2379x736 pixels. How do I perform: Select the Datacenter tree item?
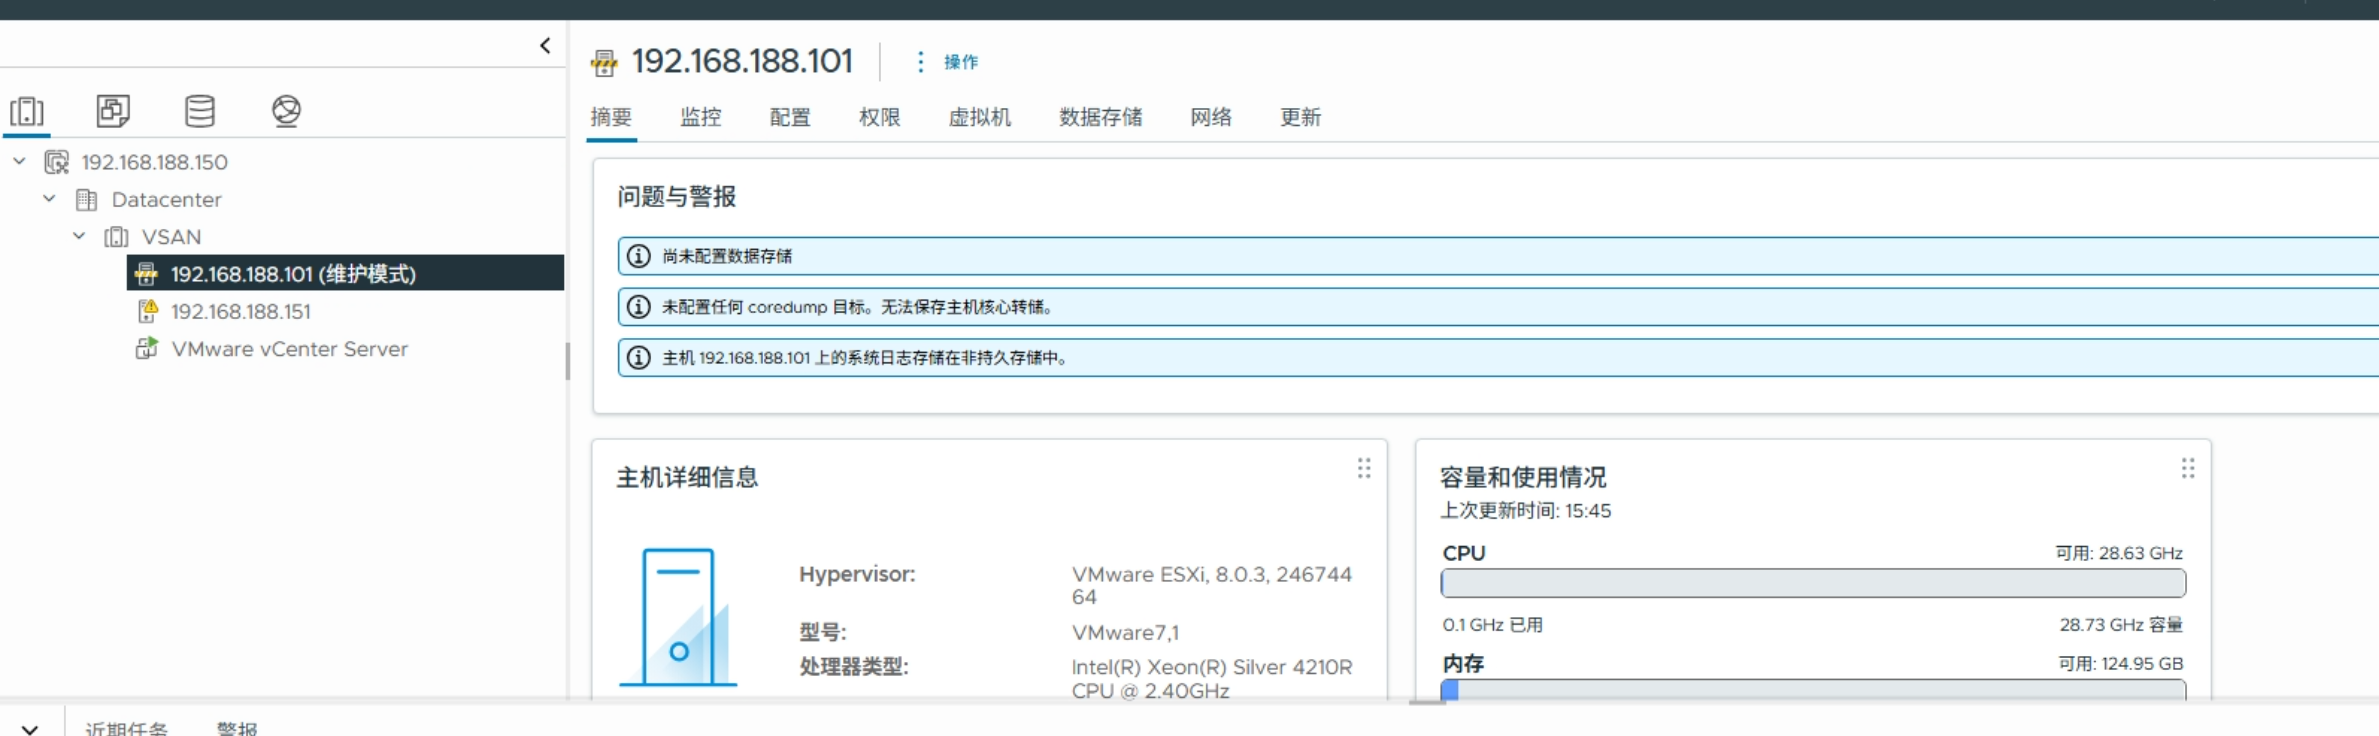(167, 200)
